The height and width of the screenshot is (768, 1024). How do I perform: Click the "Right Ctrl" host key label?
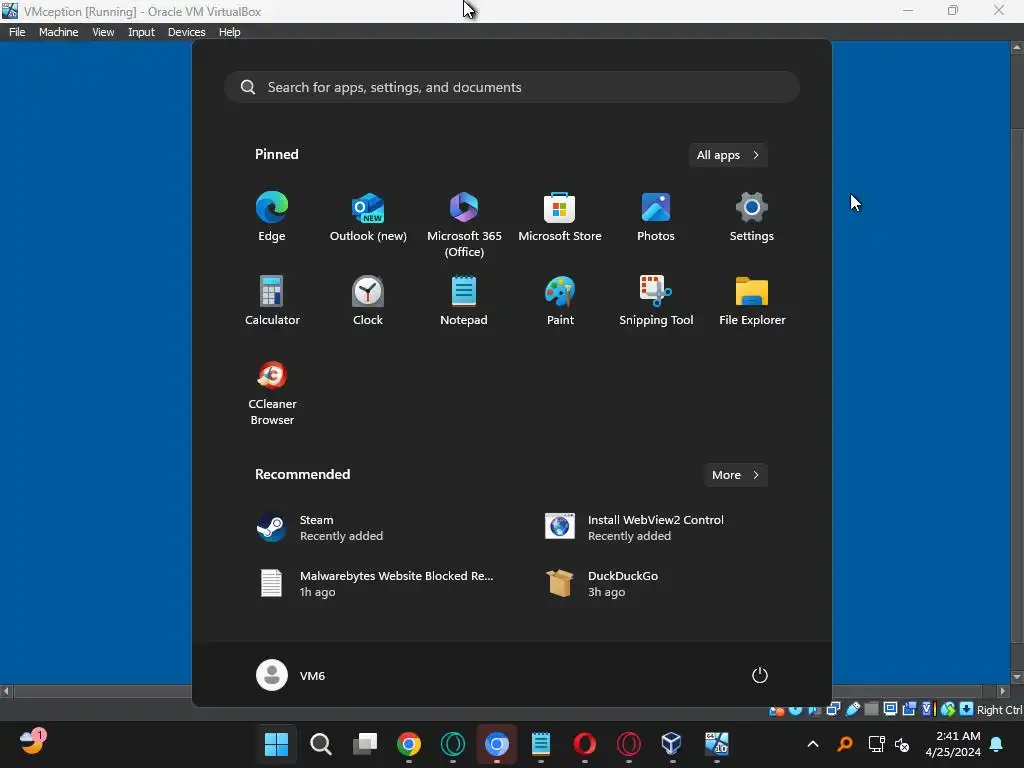point(1000,710)
